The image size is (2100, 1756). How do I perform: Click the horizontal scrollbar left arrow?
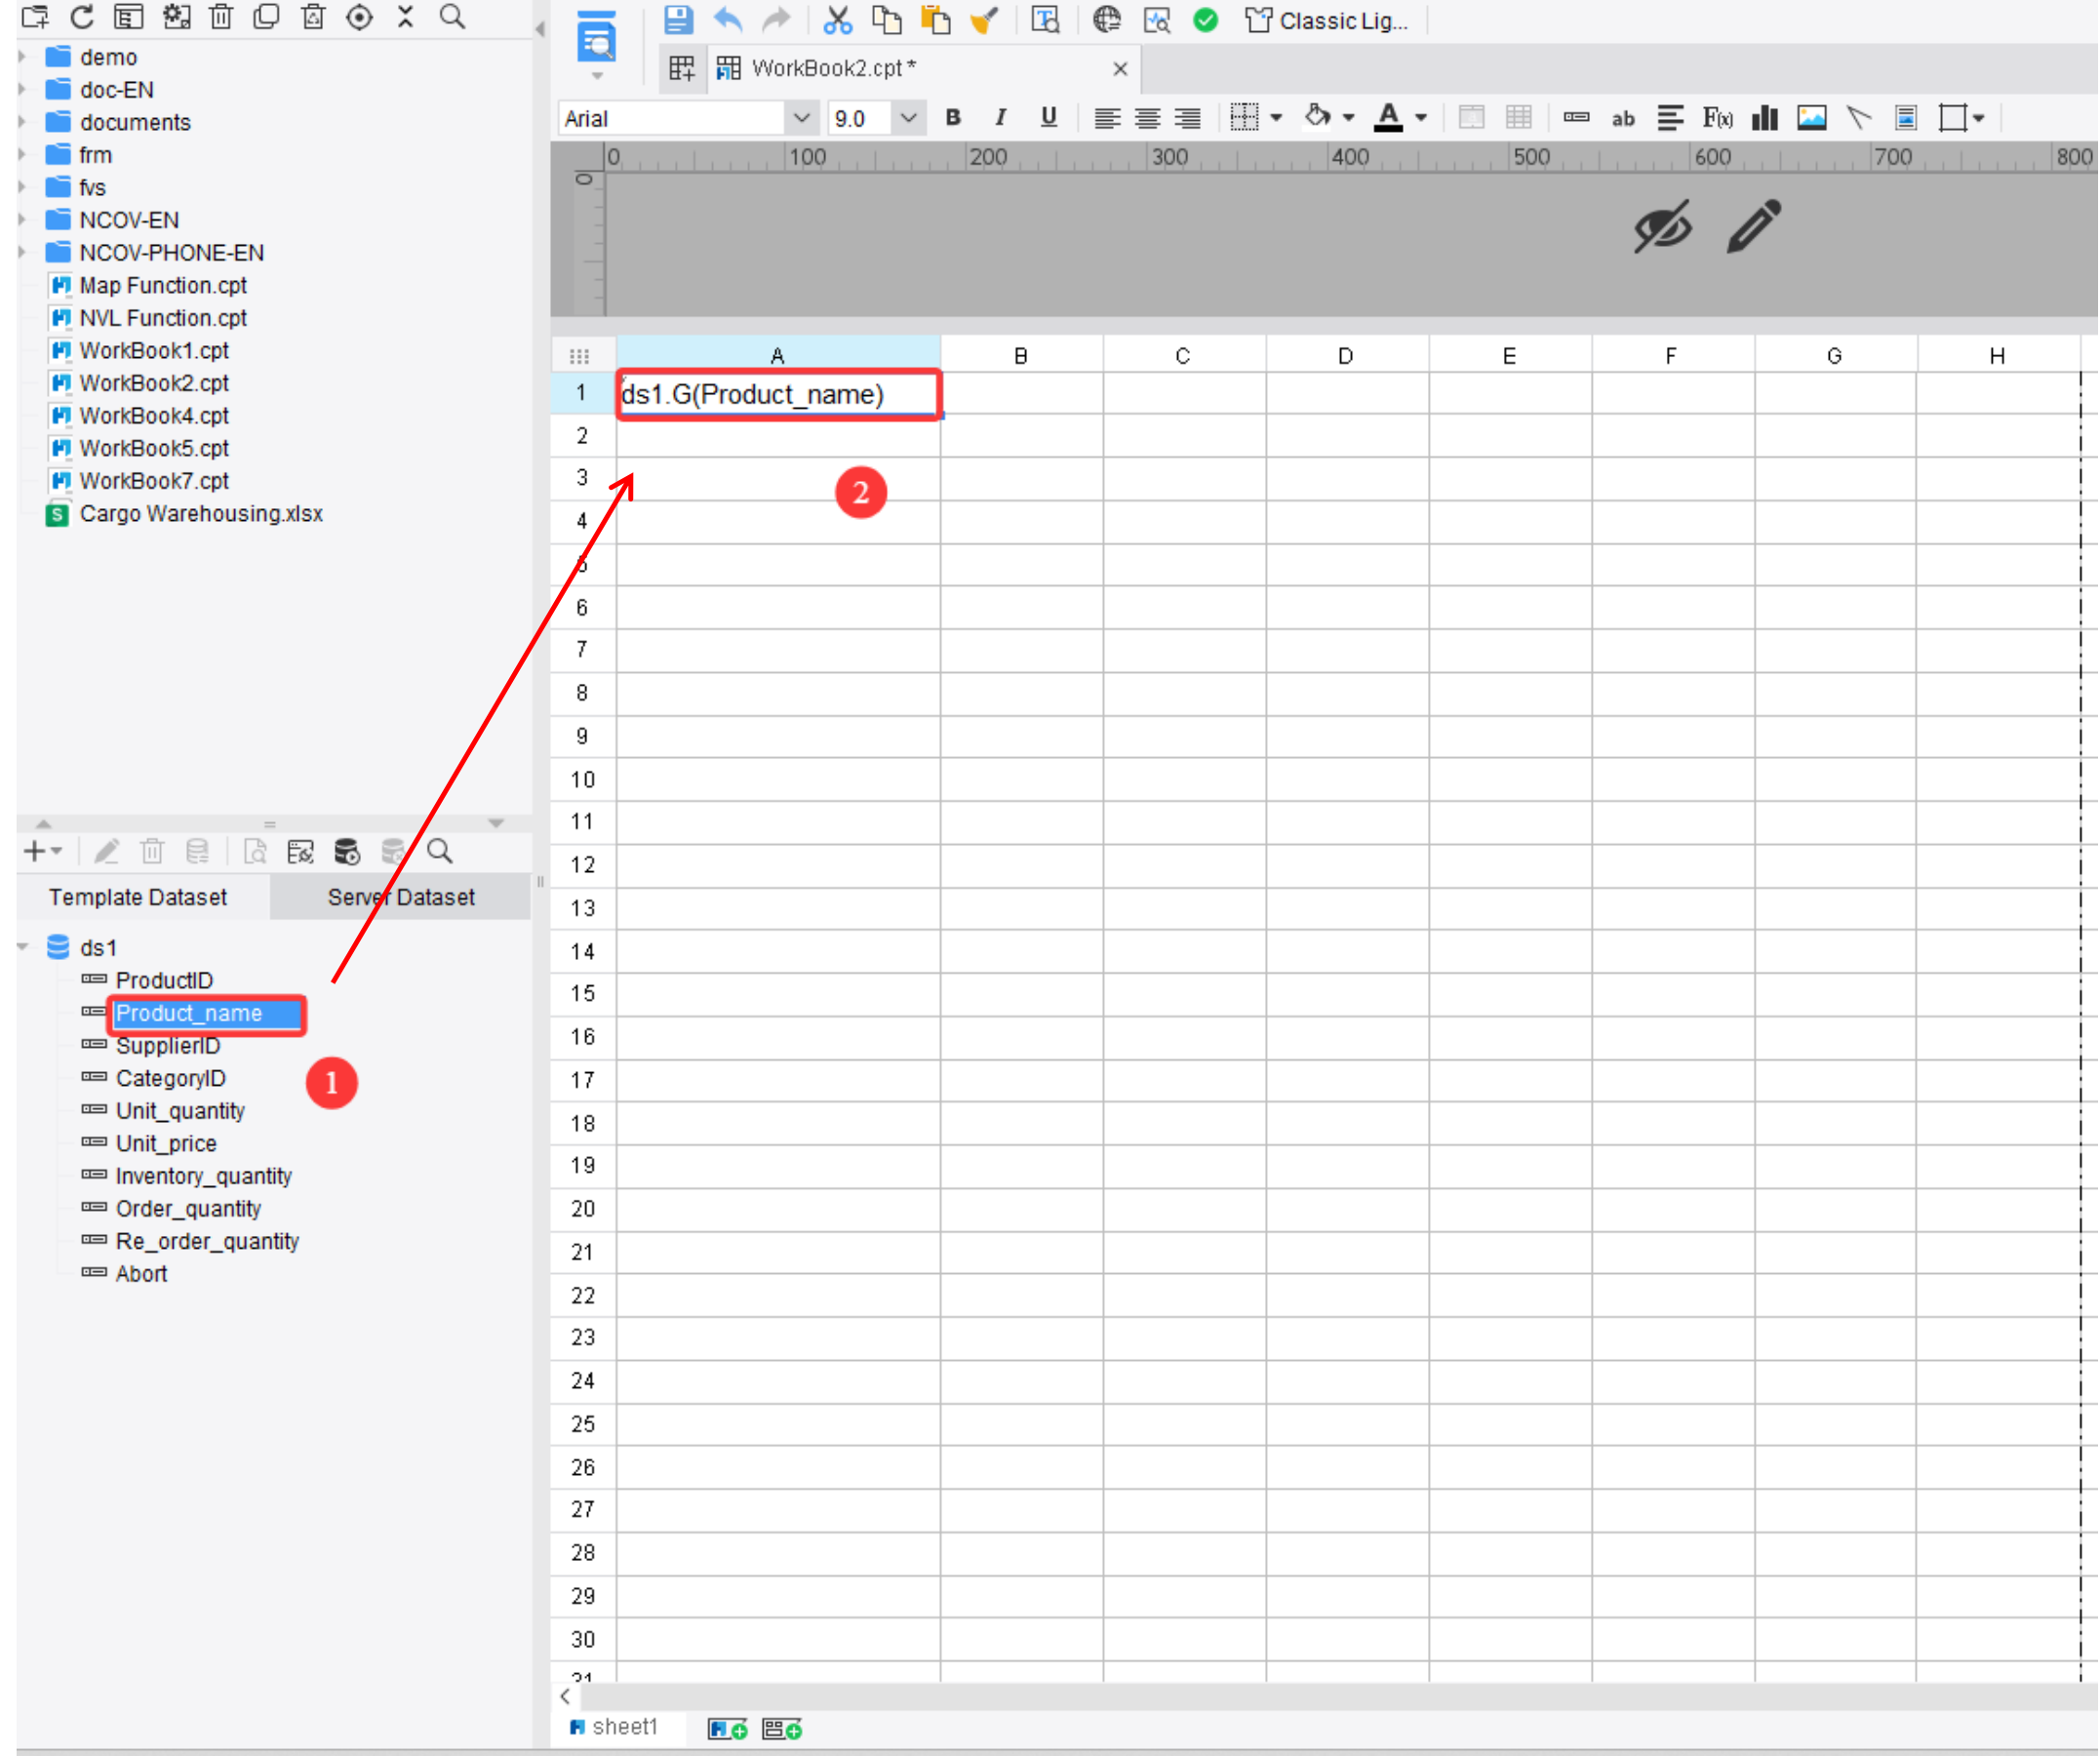click(565, 1697)
